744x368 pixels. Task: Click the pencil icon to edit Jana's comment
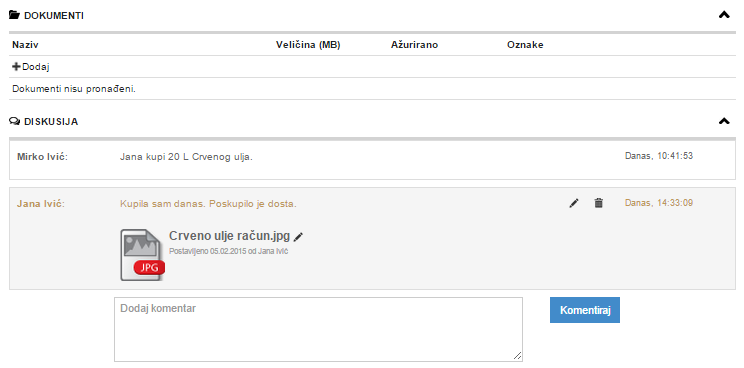click(x=574, y=203)
